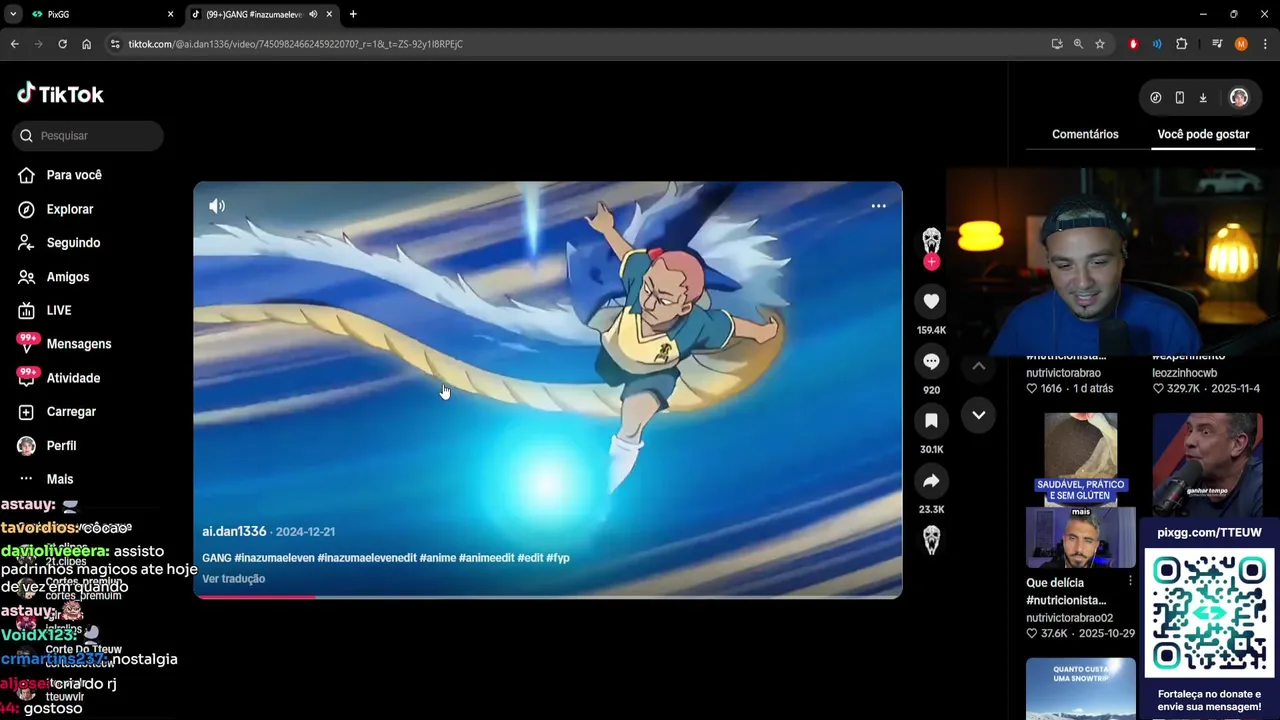This screenshot has height=720, width=1280.
Task: Close the PixGG browser tab
Action: coord(170,14)
